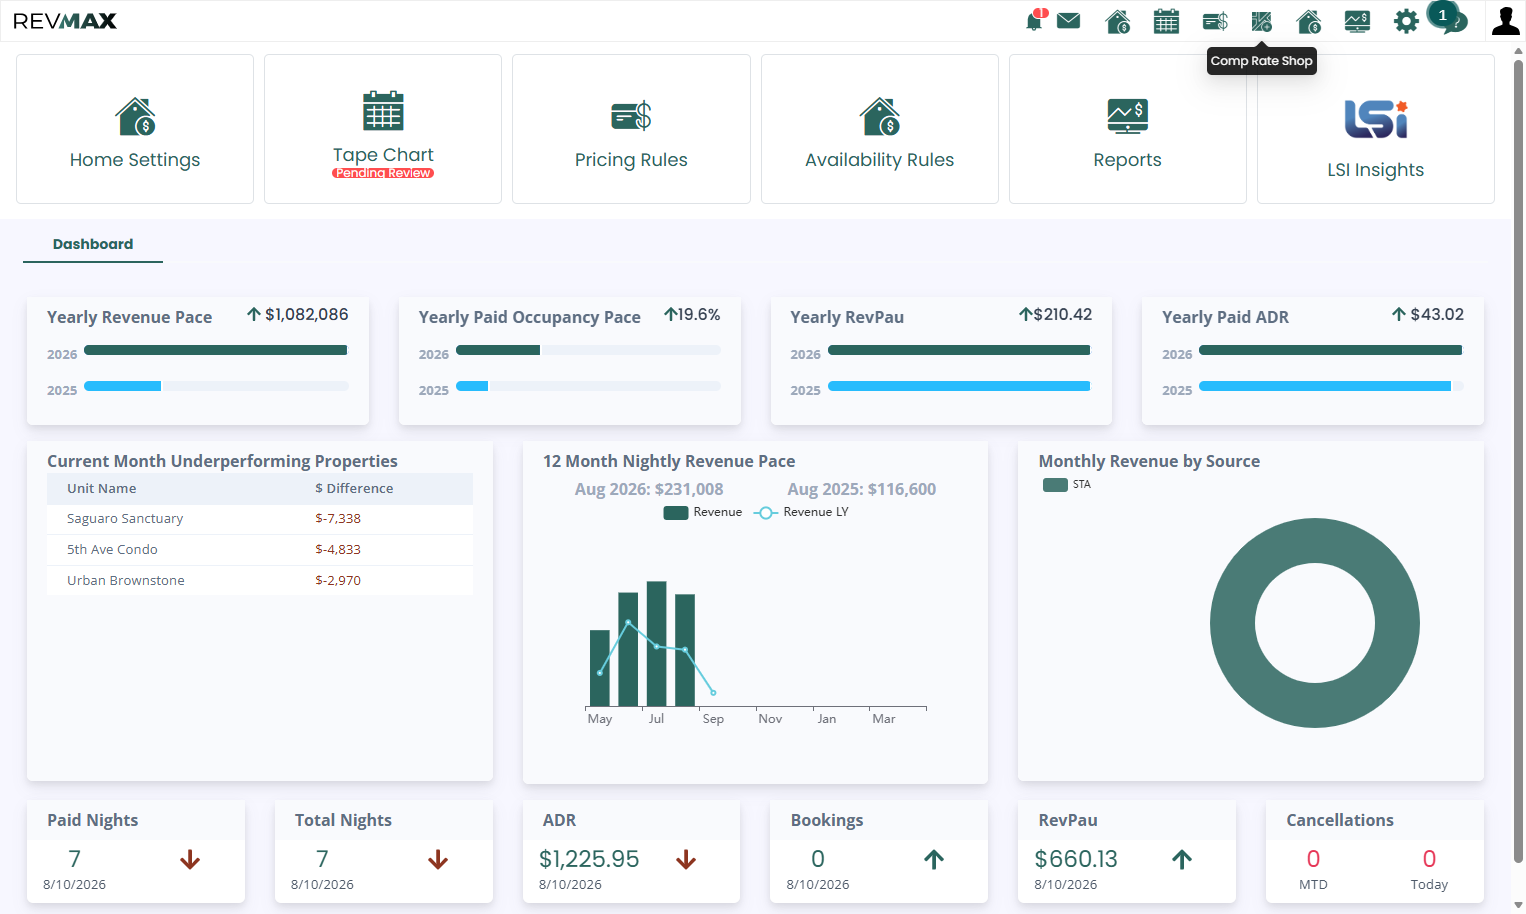Viewport: 1526px width, 914px height.
Task: Click the $-7,338 difference value
Action: pos(338,519)
